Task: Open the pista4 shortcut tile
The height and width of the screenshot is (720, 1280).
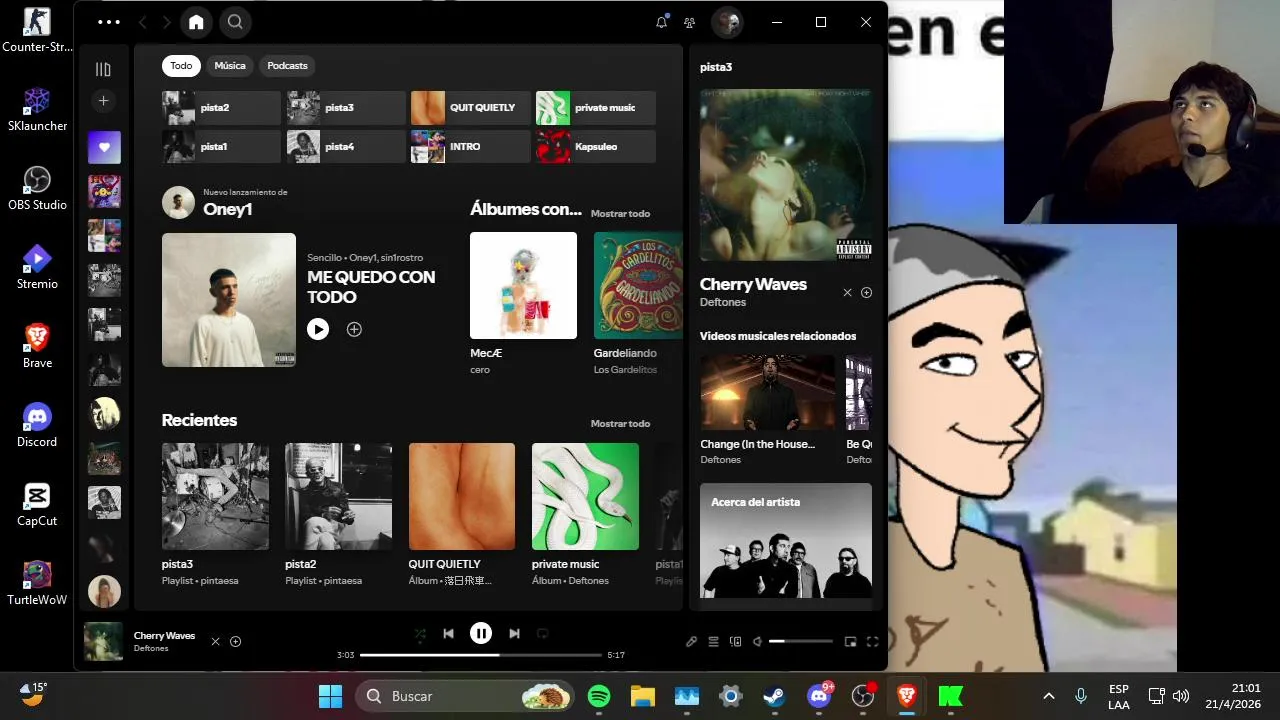Action: pos(346,146)
